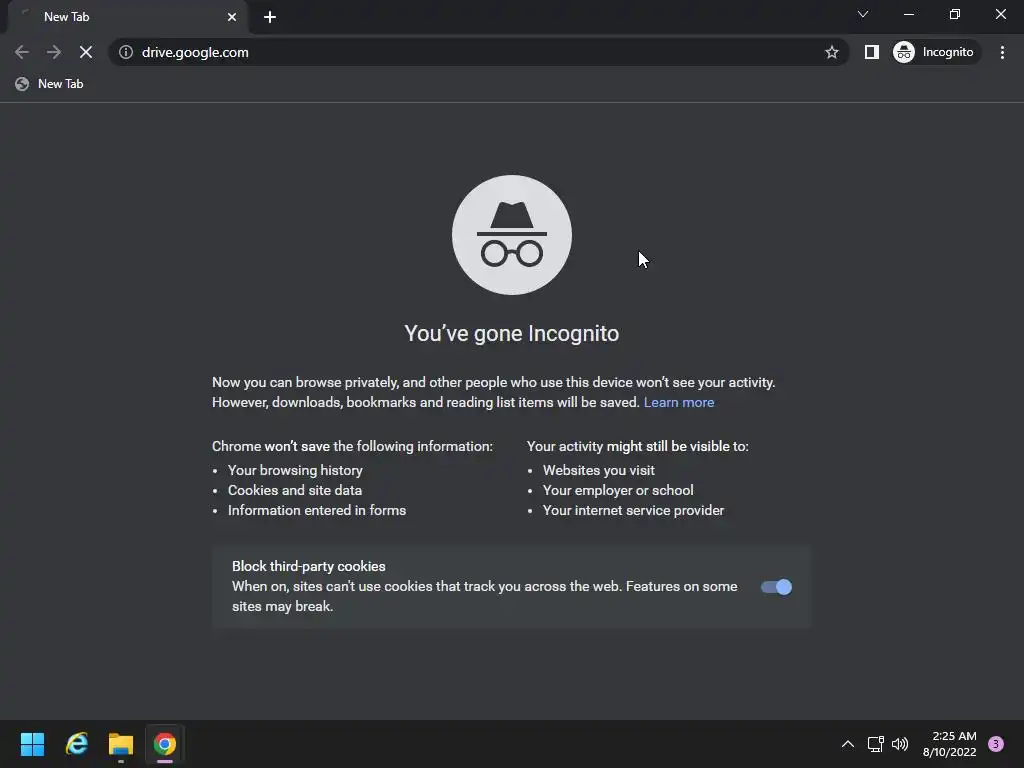Screen dimensions: 1024x768
Task: Minimize the Chrome window
Action: [x=909, y=14]
